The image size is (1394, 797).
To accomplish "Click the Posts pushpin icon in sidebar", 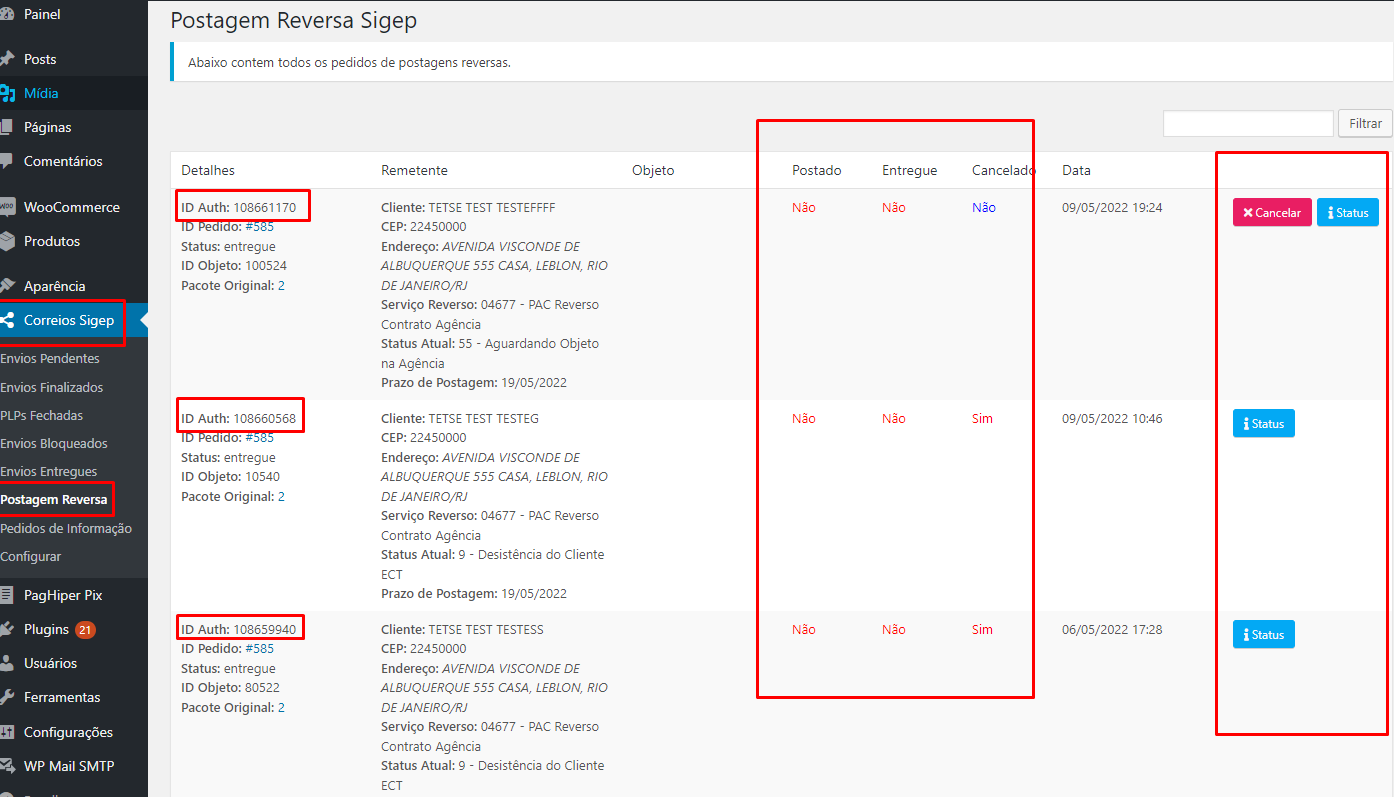I will [7, 59].
